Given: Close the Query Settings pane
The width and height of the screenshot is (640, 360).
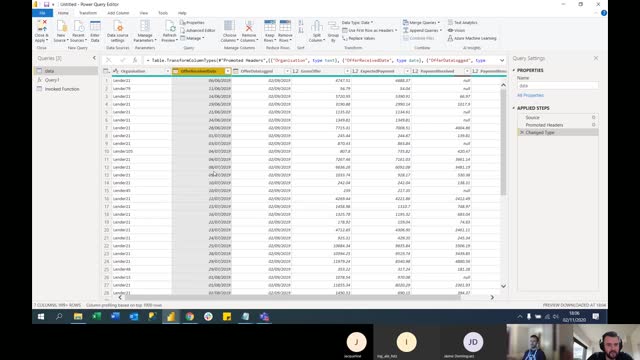Looking at the screenshot, I should (x=596, y=58).
